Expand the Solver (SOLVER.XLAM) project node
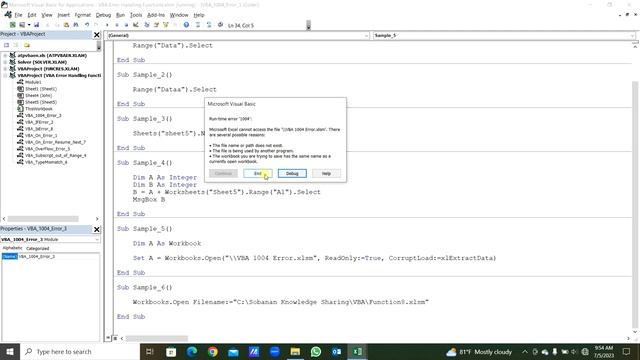 pos(5,62)
